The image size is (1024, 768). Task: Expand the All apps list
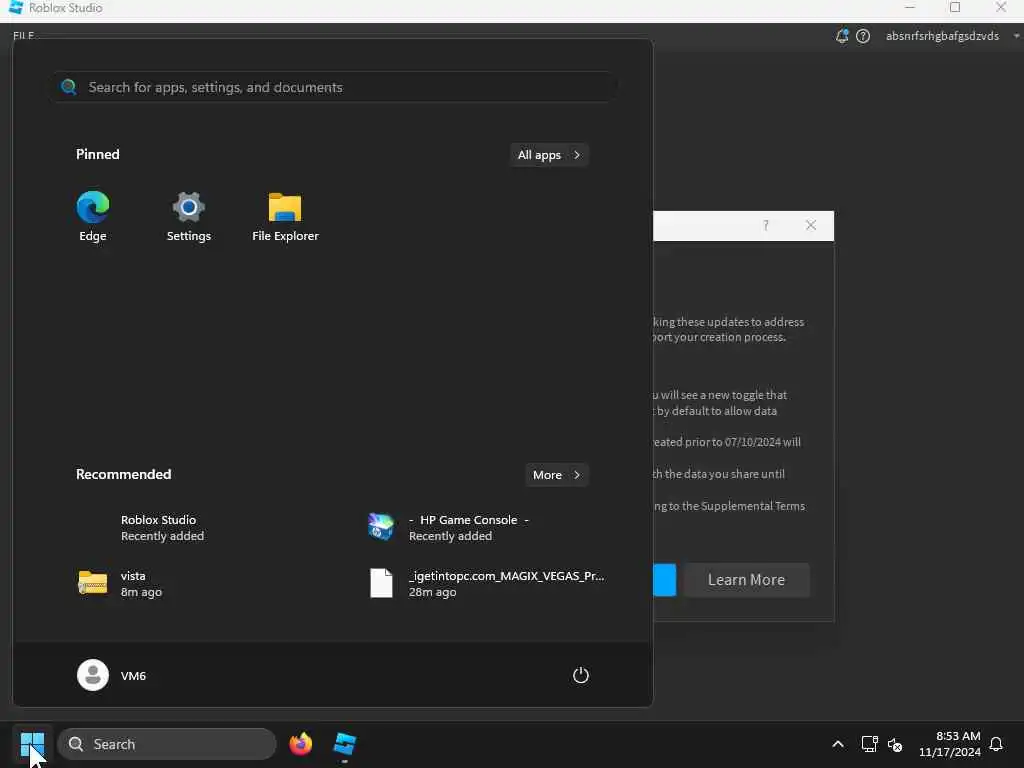pyautogui.click(x=549, y=155)
